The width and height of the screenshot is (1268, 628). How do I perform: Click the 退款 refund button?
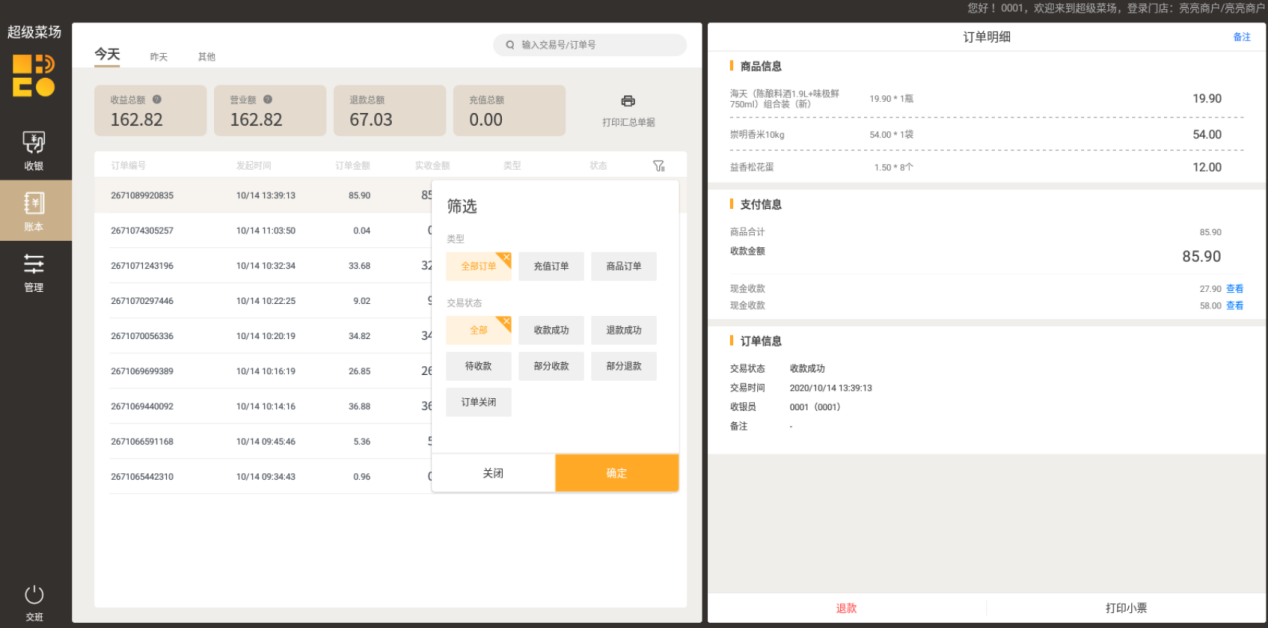coord(847,608)
